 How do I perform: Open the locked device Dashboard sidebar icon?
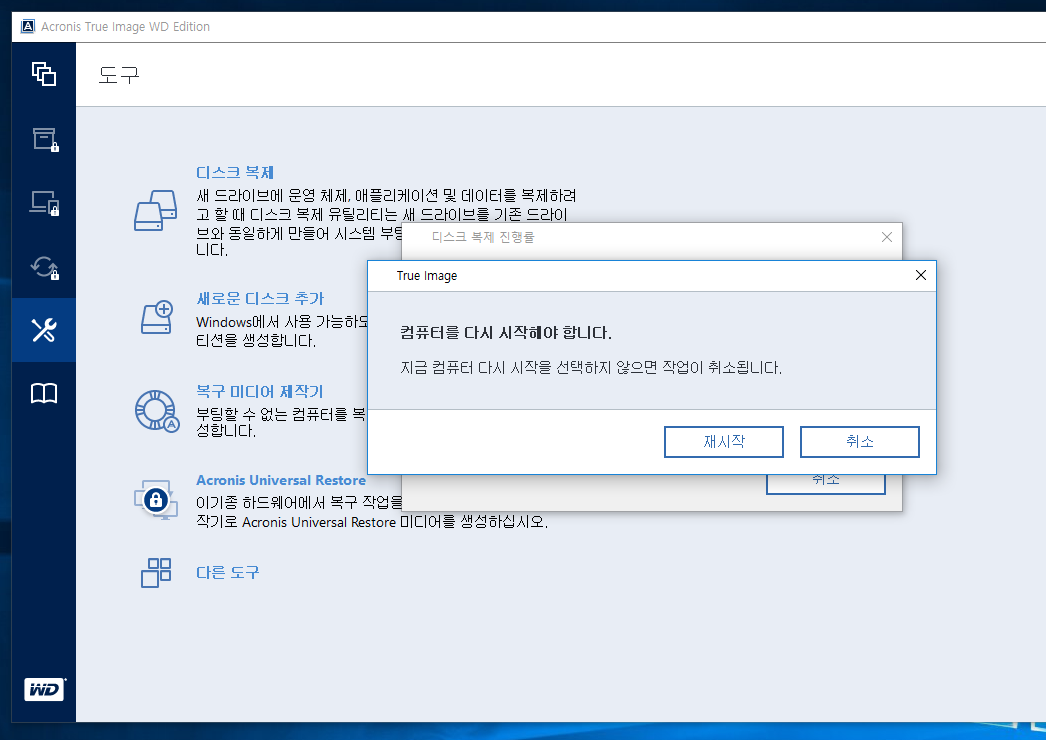click(x=45, y=202)
